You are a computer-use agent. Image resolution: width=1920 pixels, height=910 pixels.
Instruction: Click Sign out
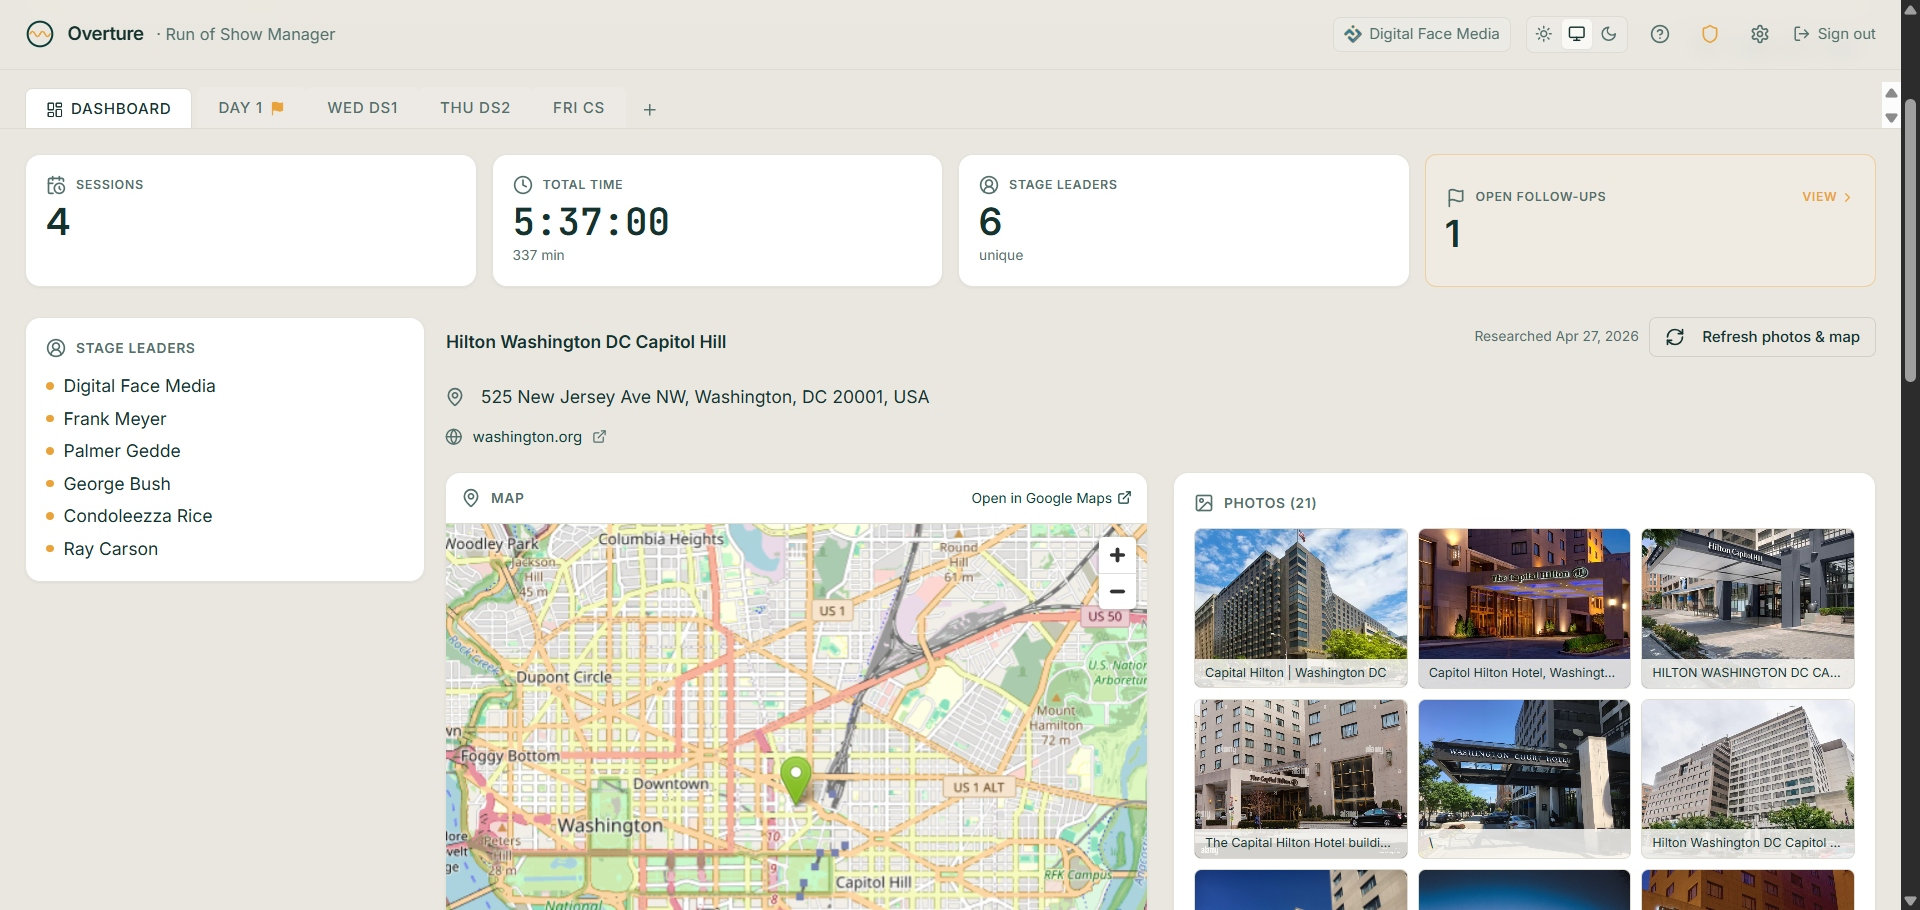click(x=1834, y=34)
